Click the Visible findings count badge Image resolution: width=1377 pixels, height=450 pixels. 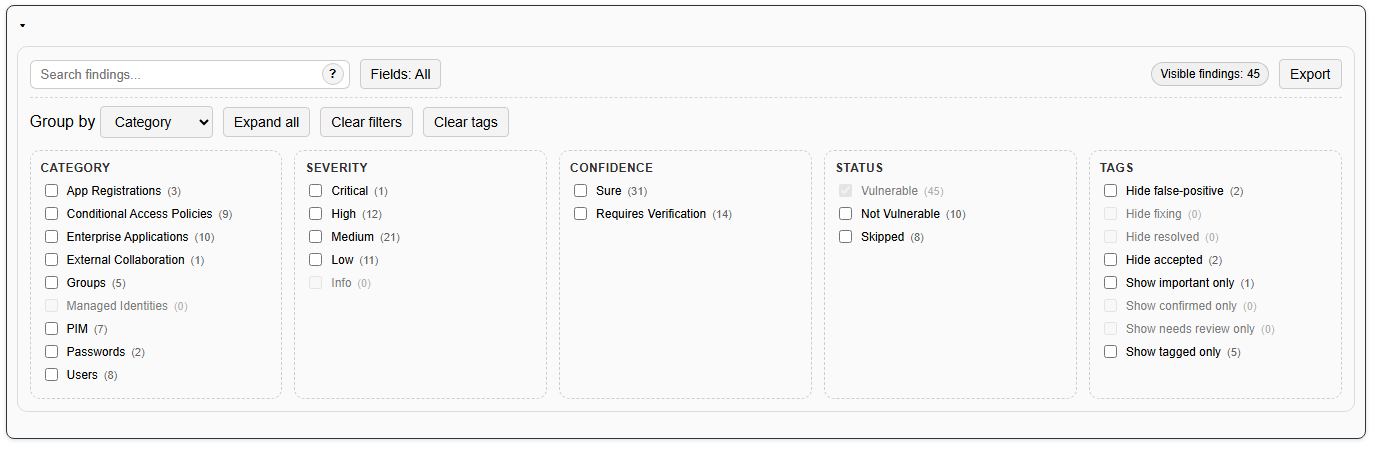pyautogui.click(x=1209, y=74)
